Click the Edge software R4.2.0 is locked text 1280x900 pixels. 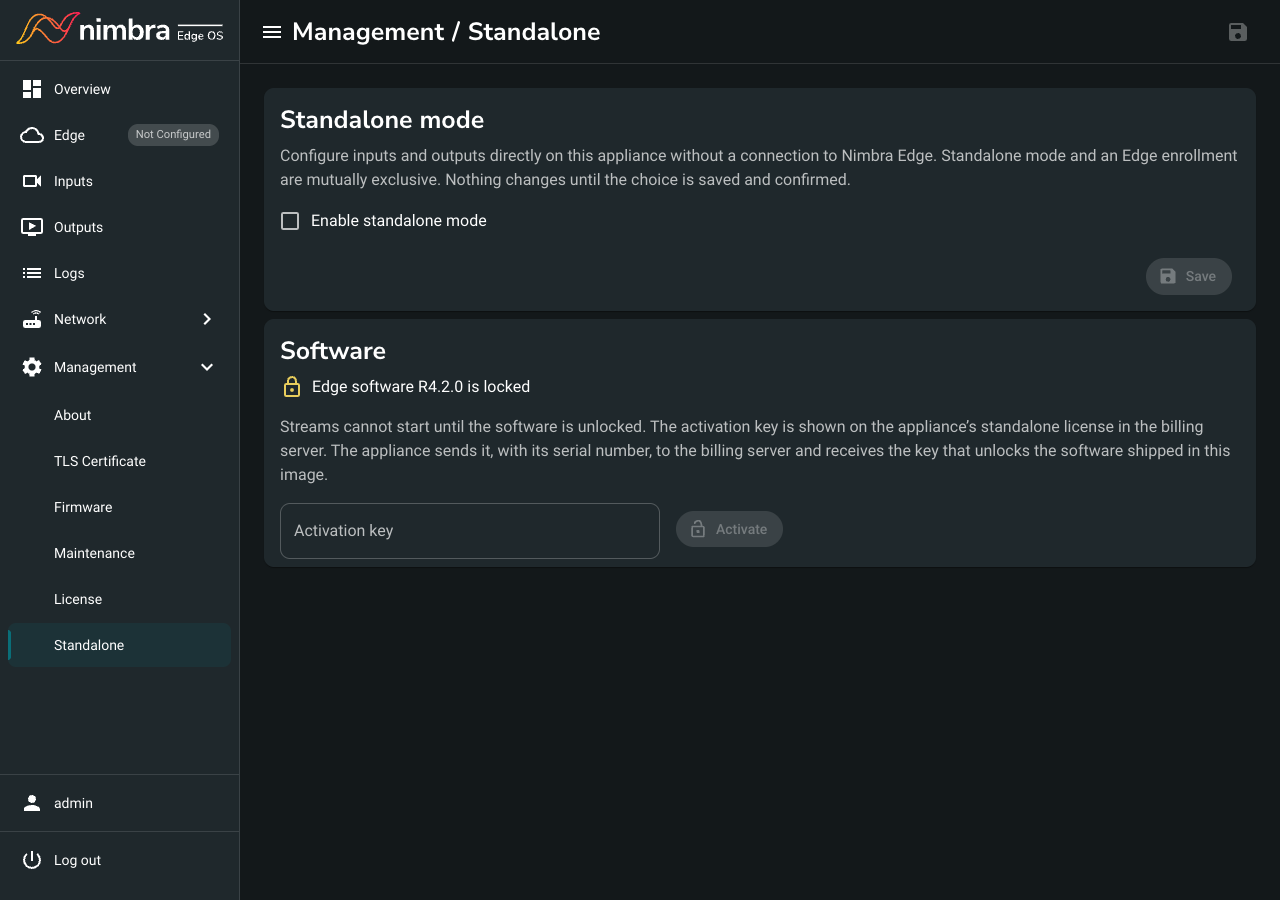pyautogui.click(x=421, y=386)
